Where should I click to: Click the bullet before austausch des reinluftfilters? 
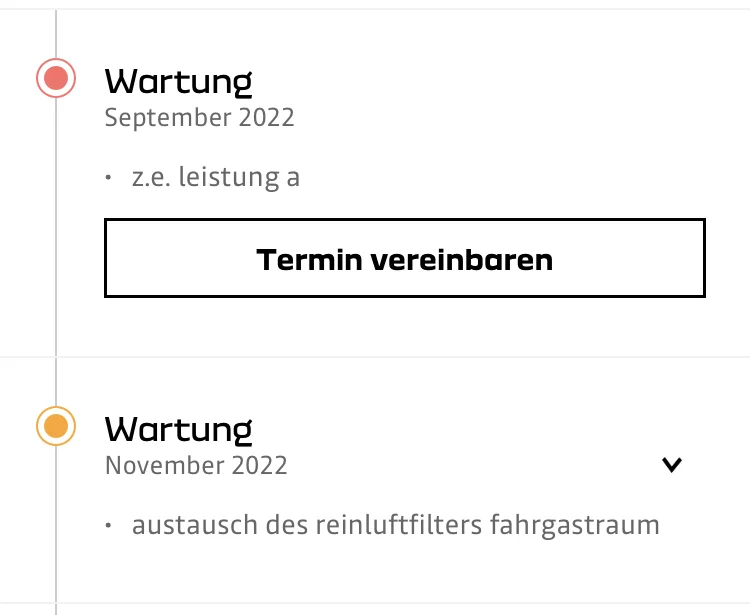108,526
